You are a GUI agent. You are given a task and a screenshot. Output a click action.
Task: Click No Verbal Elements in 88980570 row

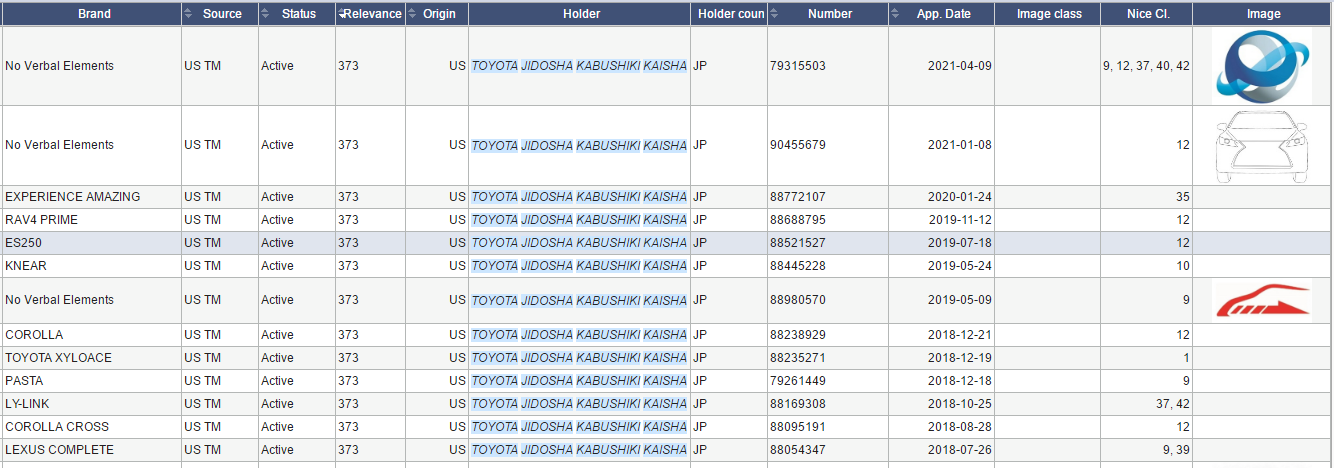pos(59,300)
